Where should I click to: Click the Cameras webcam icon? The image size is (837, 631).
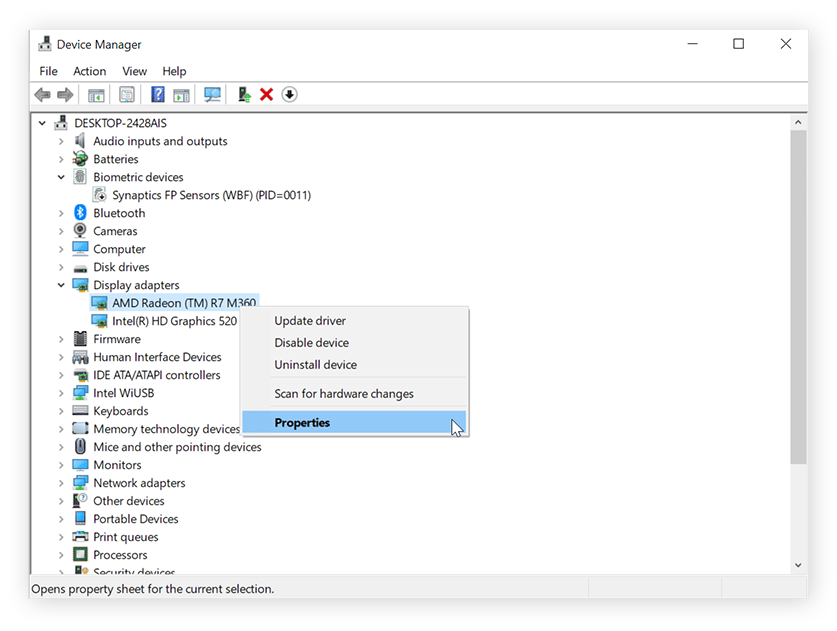click(80, 231)
